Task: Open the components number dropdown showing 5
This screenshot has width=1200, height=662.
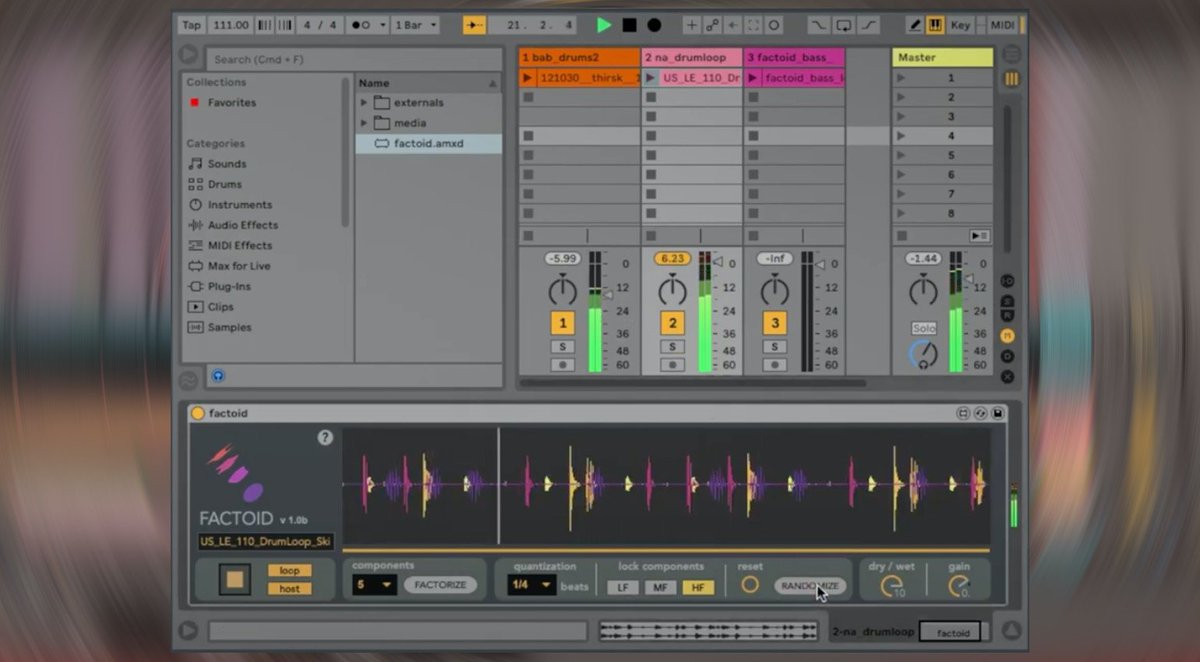Action: coord(374,585)
